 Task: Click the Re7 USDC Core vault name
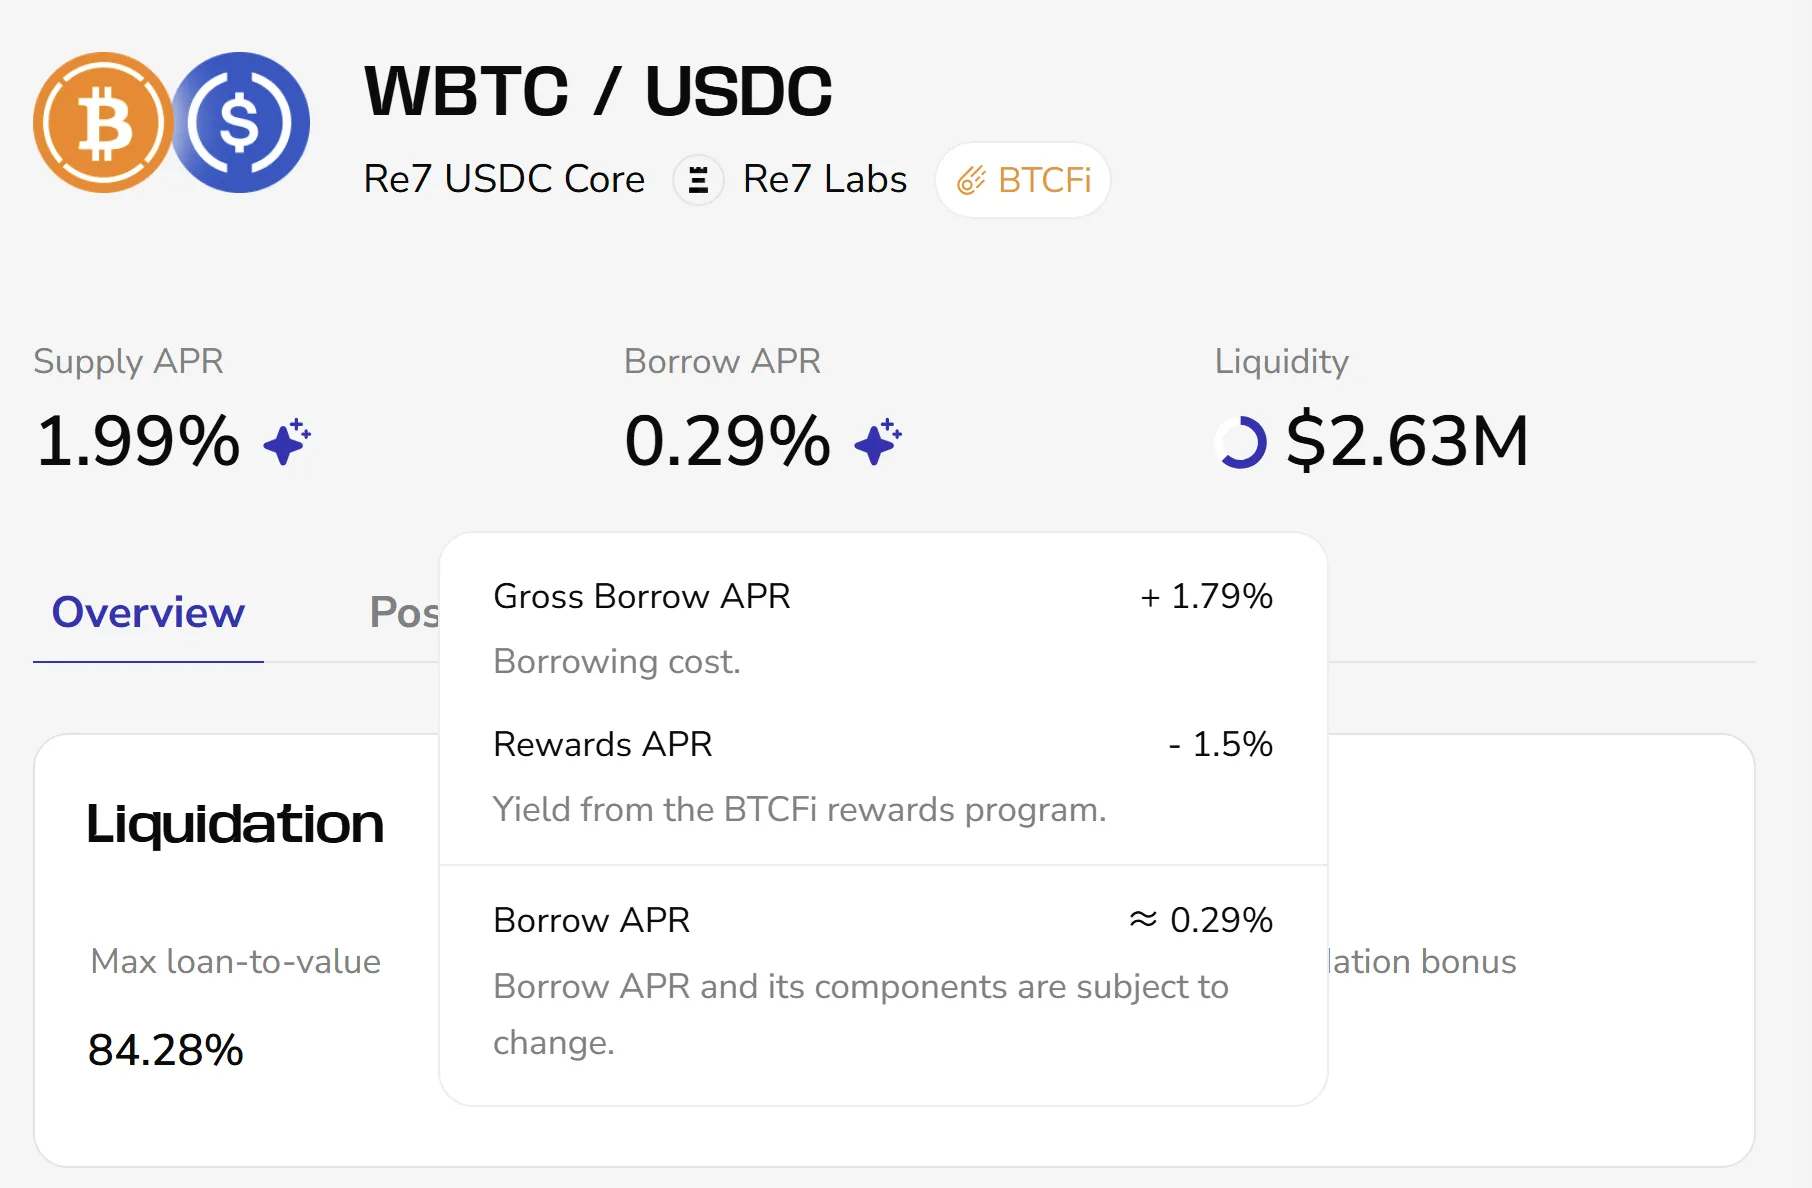504,180
